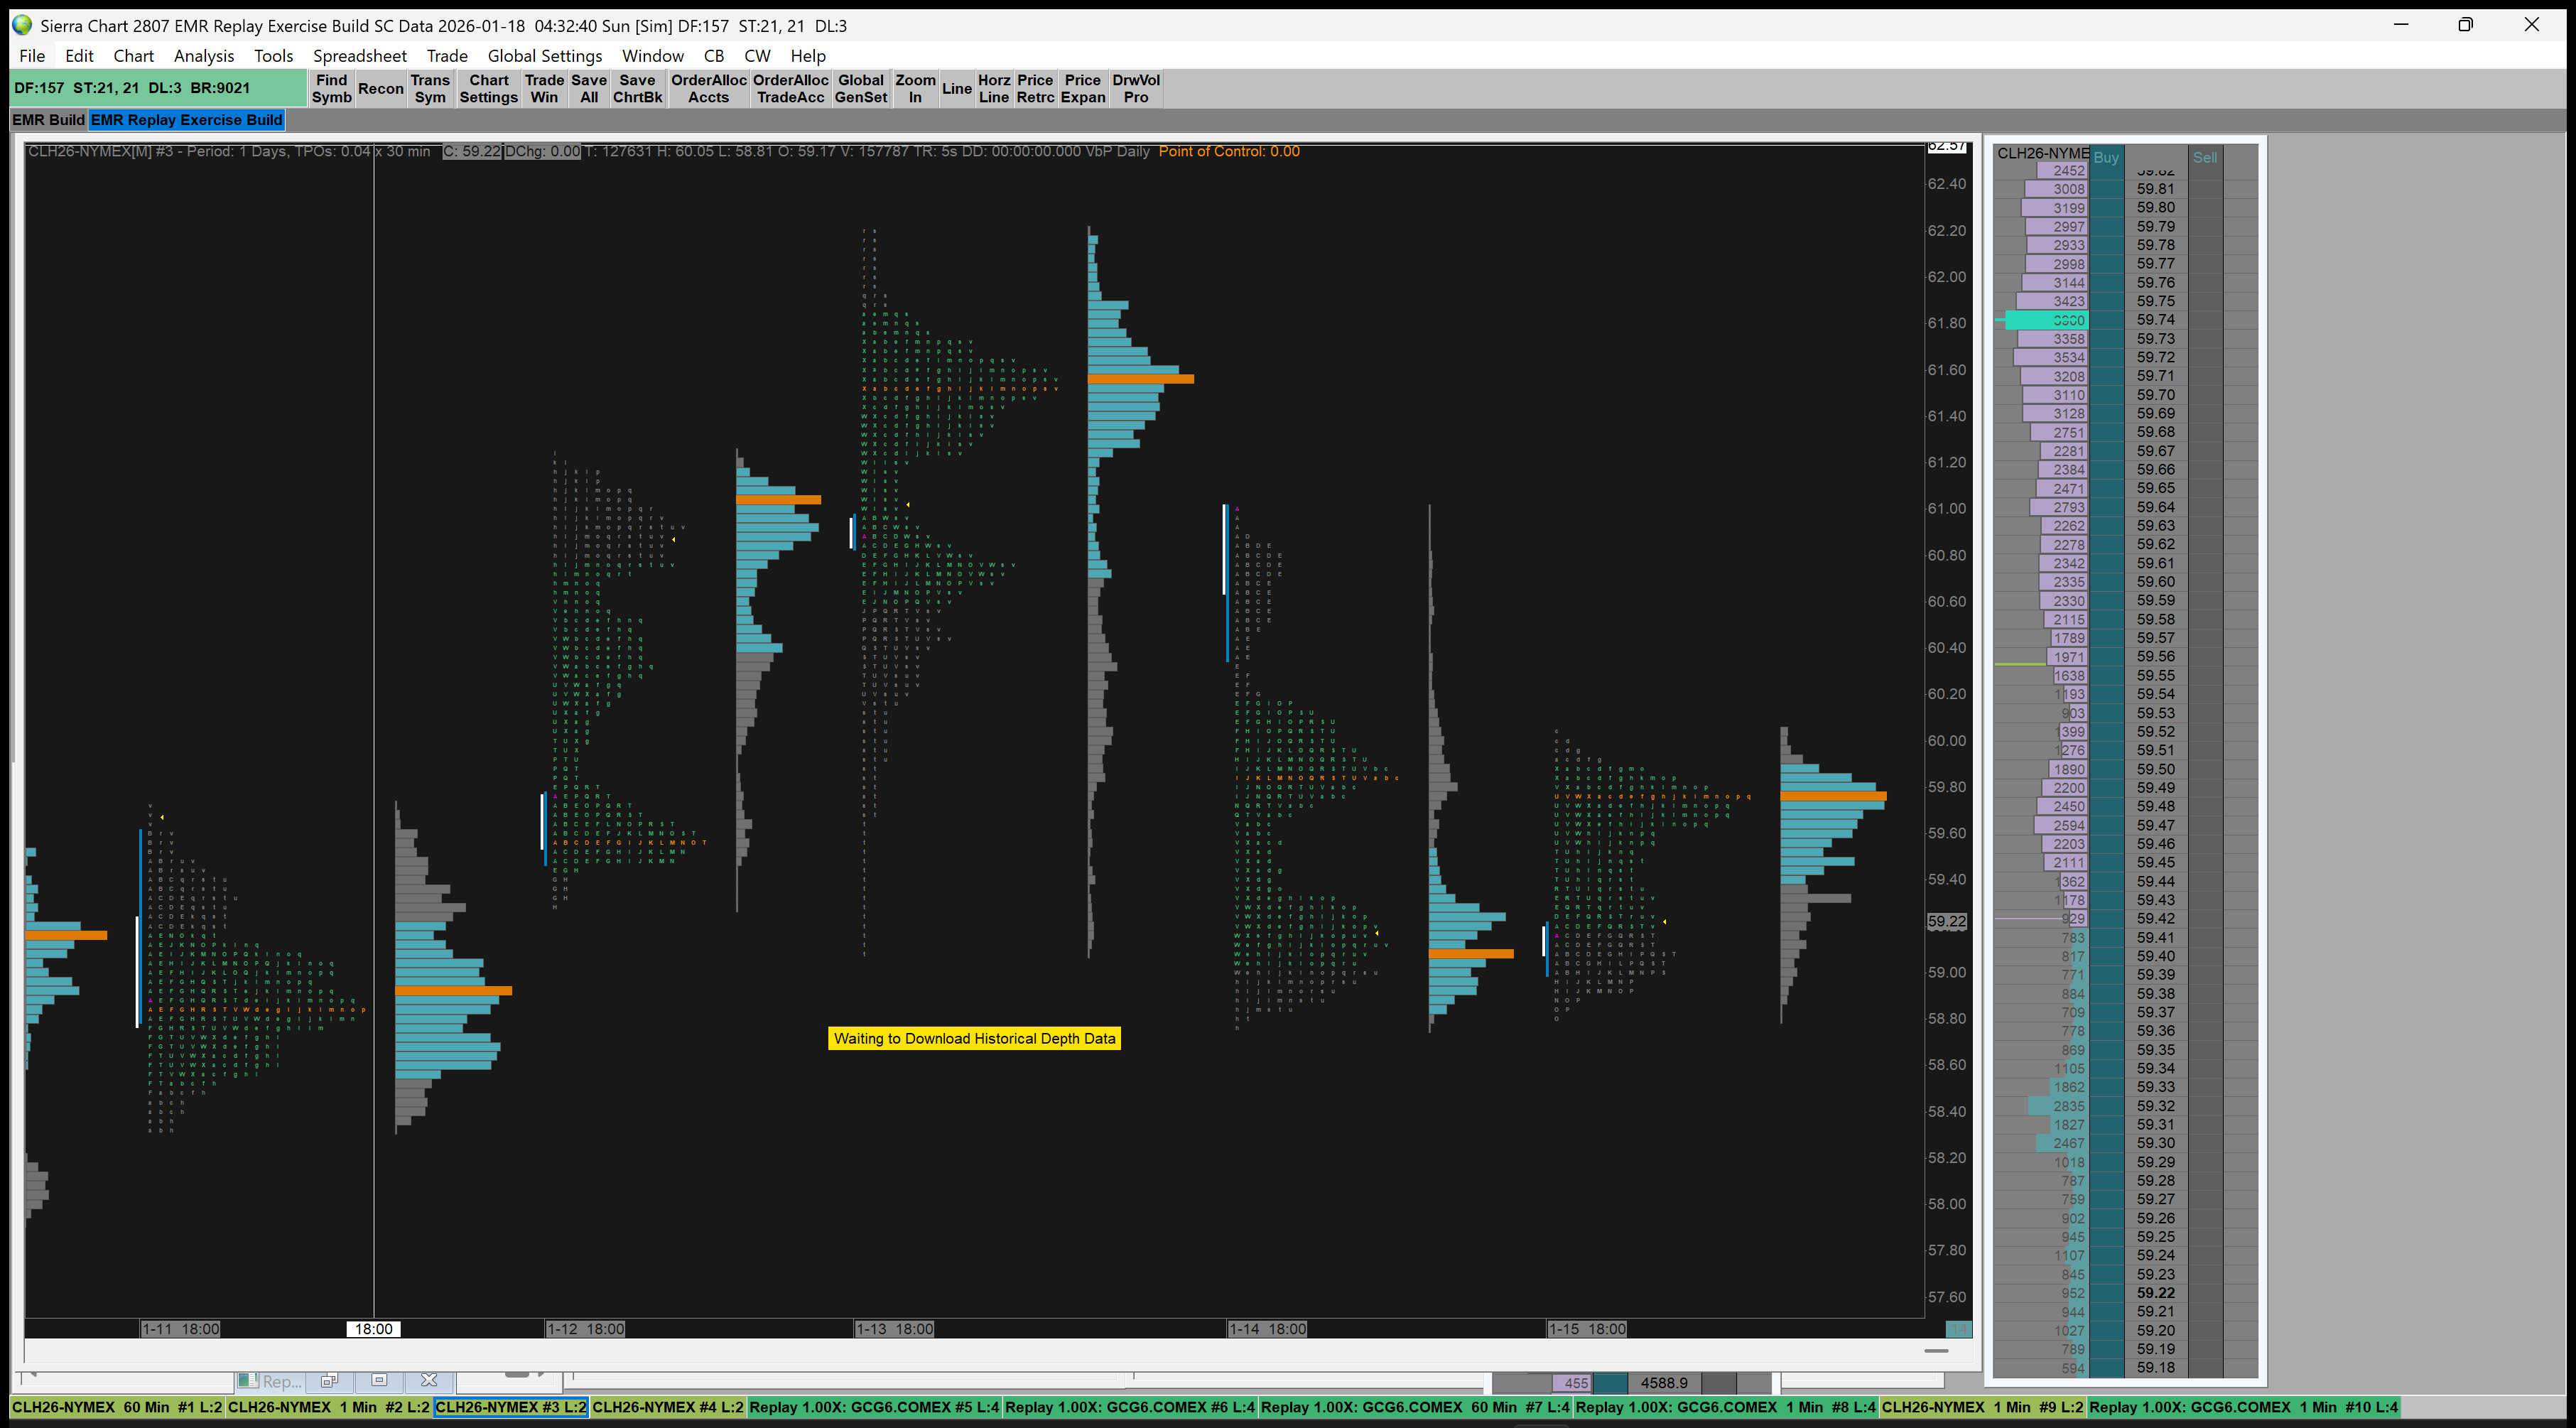The height and width of the screenshot is (1428, 2576).
Task: Click the 59.74 price row in DOM
Action: click(x=2155, y=320)
